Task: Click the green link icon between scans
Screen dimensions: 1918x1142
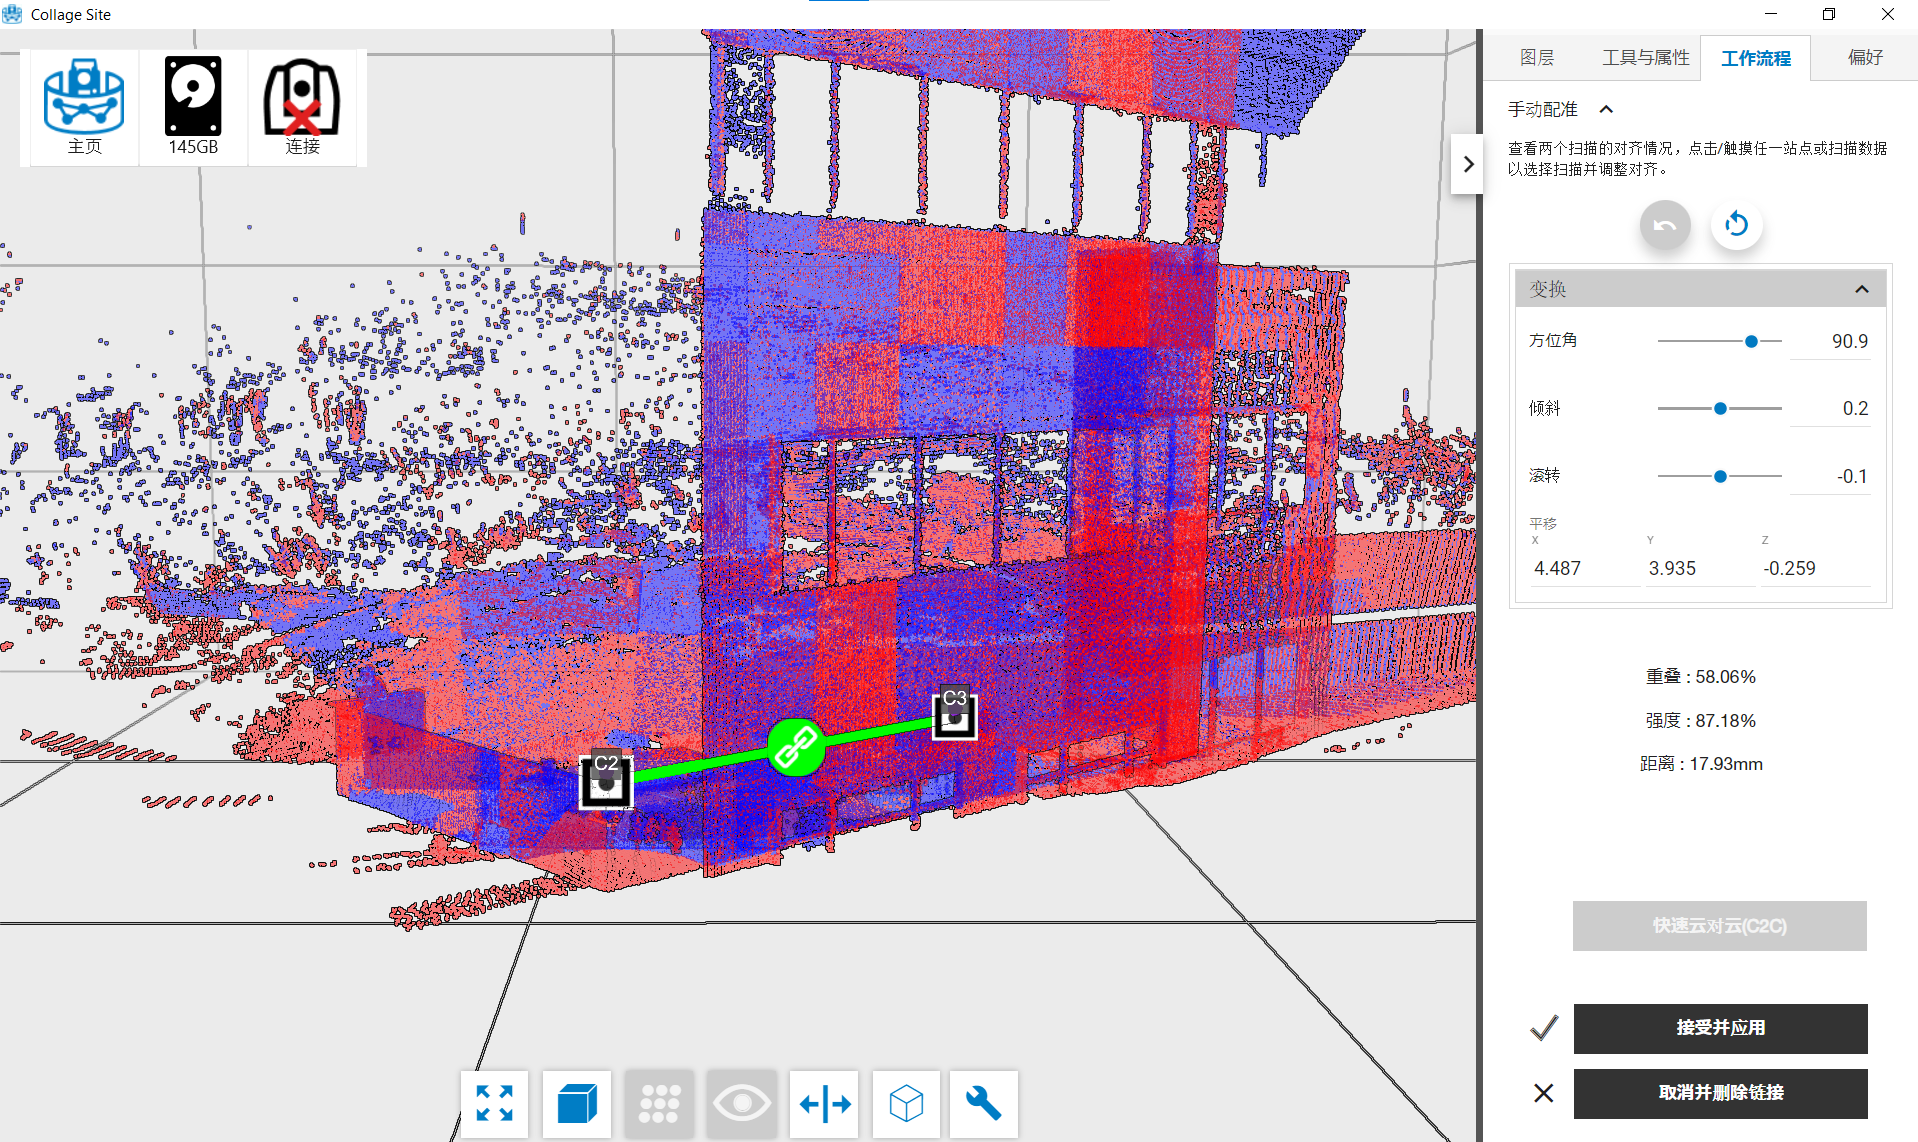Action: [x=796, y=747]
